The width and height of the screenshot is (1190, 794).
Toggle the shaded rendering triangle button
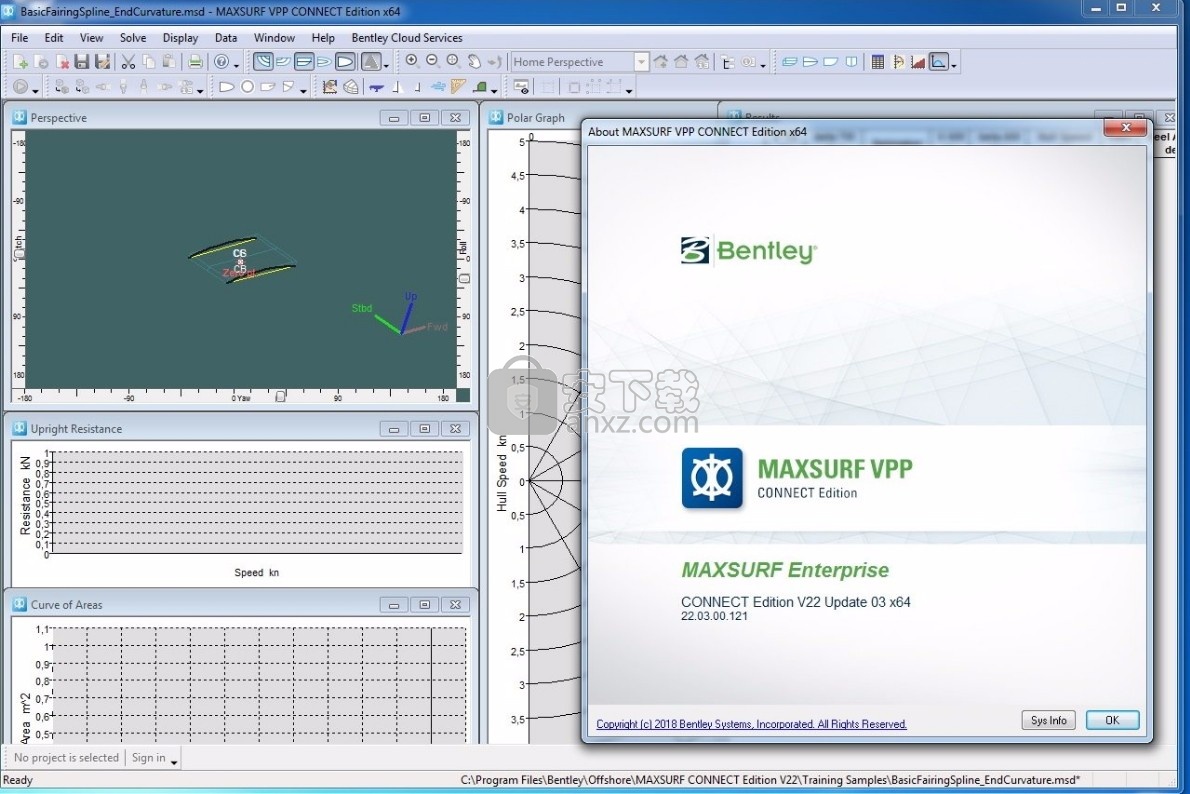click(x=370, y=62)
